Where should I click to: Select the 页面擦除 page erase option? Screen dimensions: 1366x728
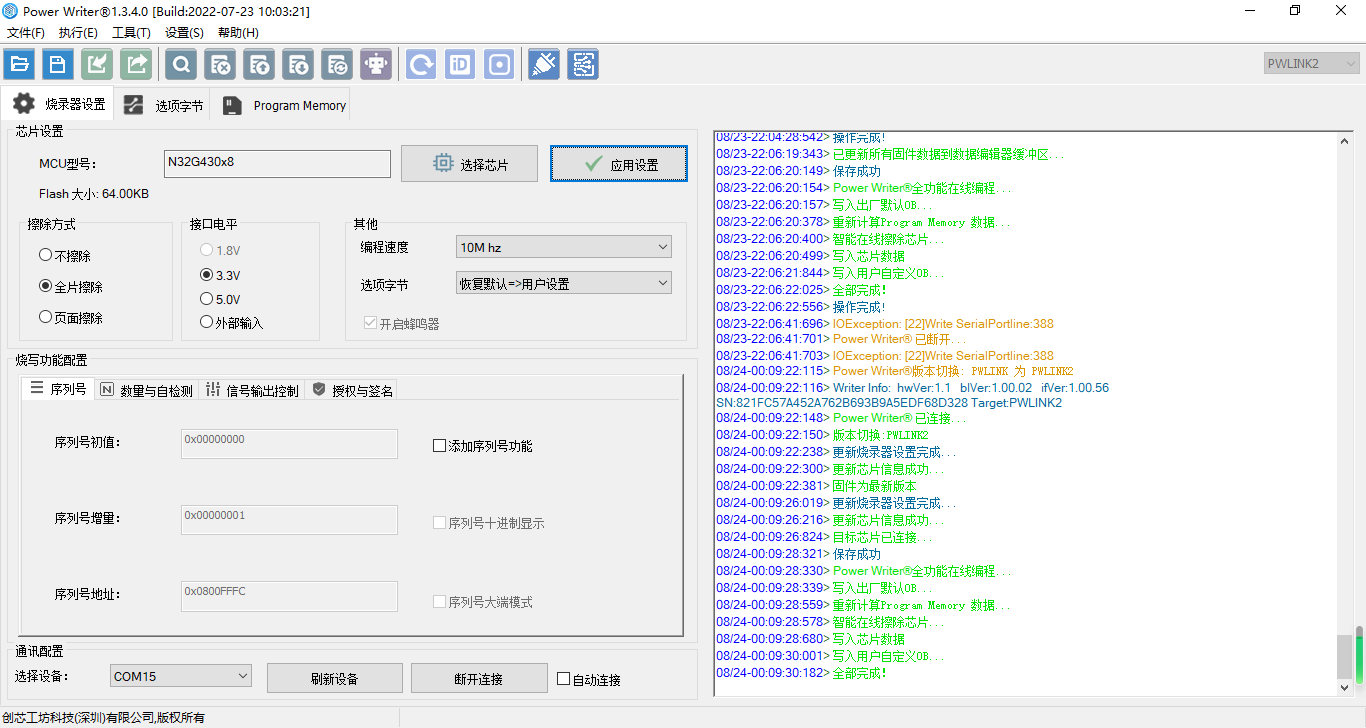point(71,318)
